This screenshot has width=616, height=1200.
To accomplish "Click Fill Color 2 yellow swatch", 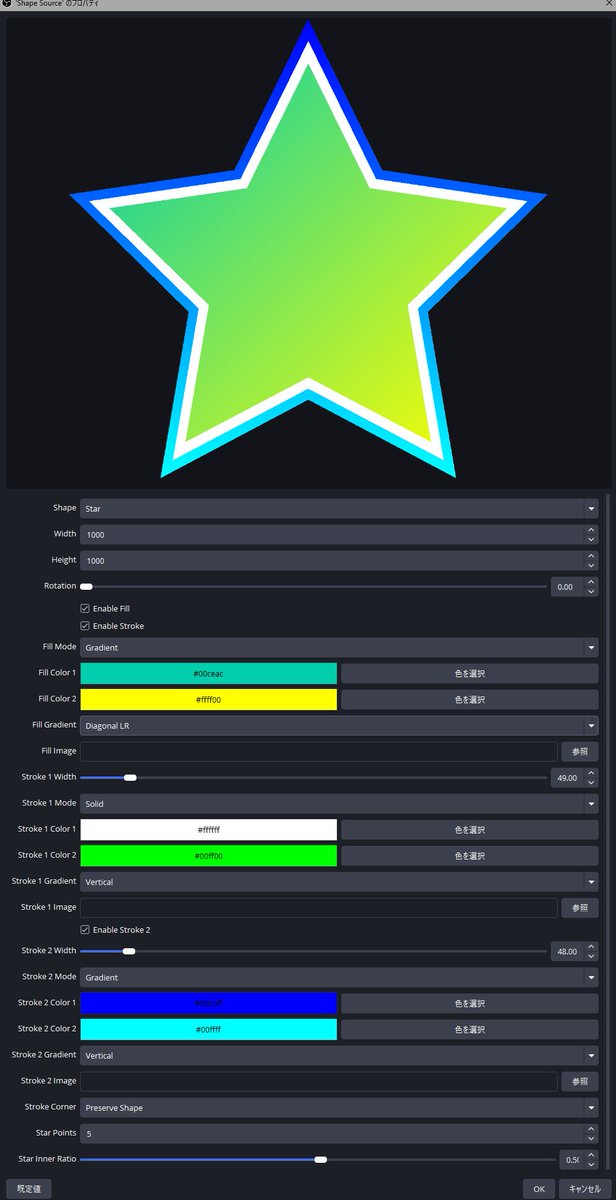I will point(208,699).
